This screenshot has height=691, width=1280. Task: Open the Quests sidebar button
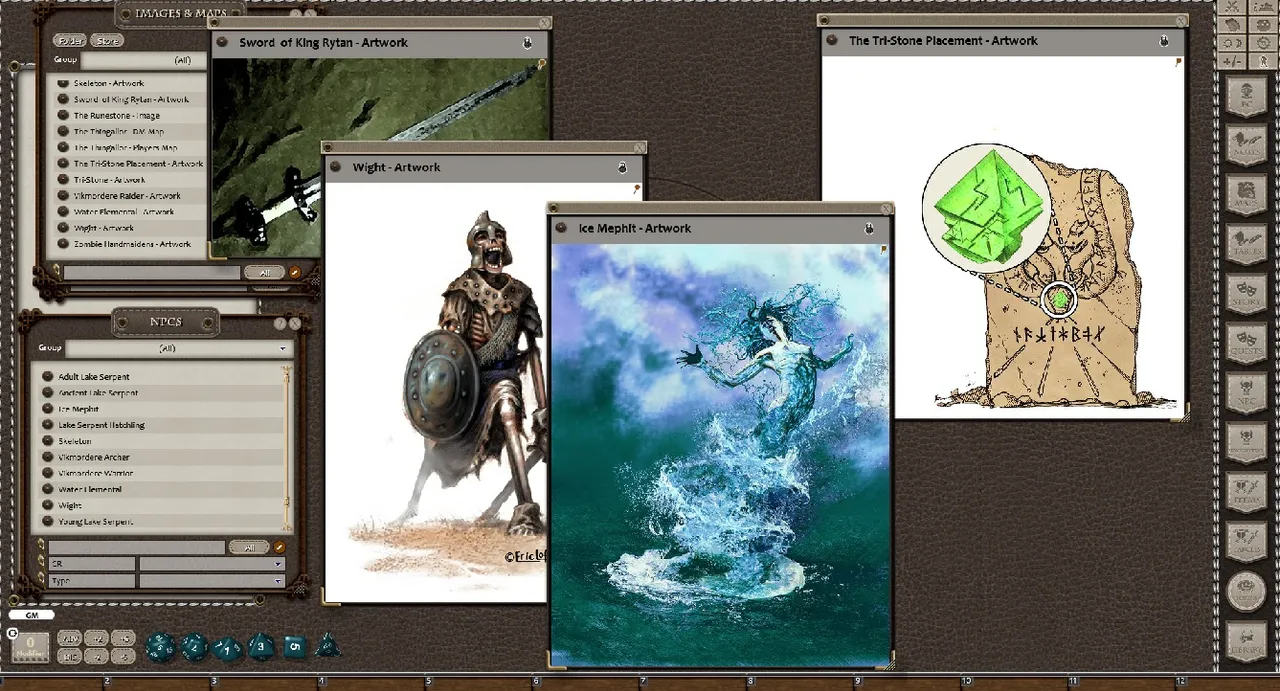[1246, 341]
